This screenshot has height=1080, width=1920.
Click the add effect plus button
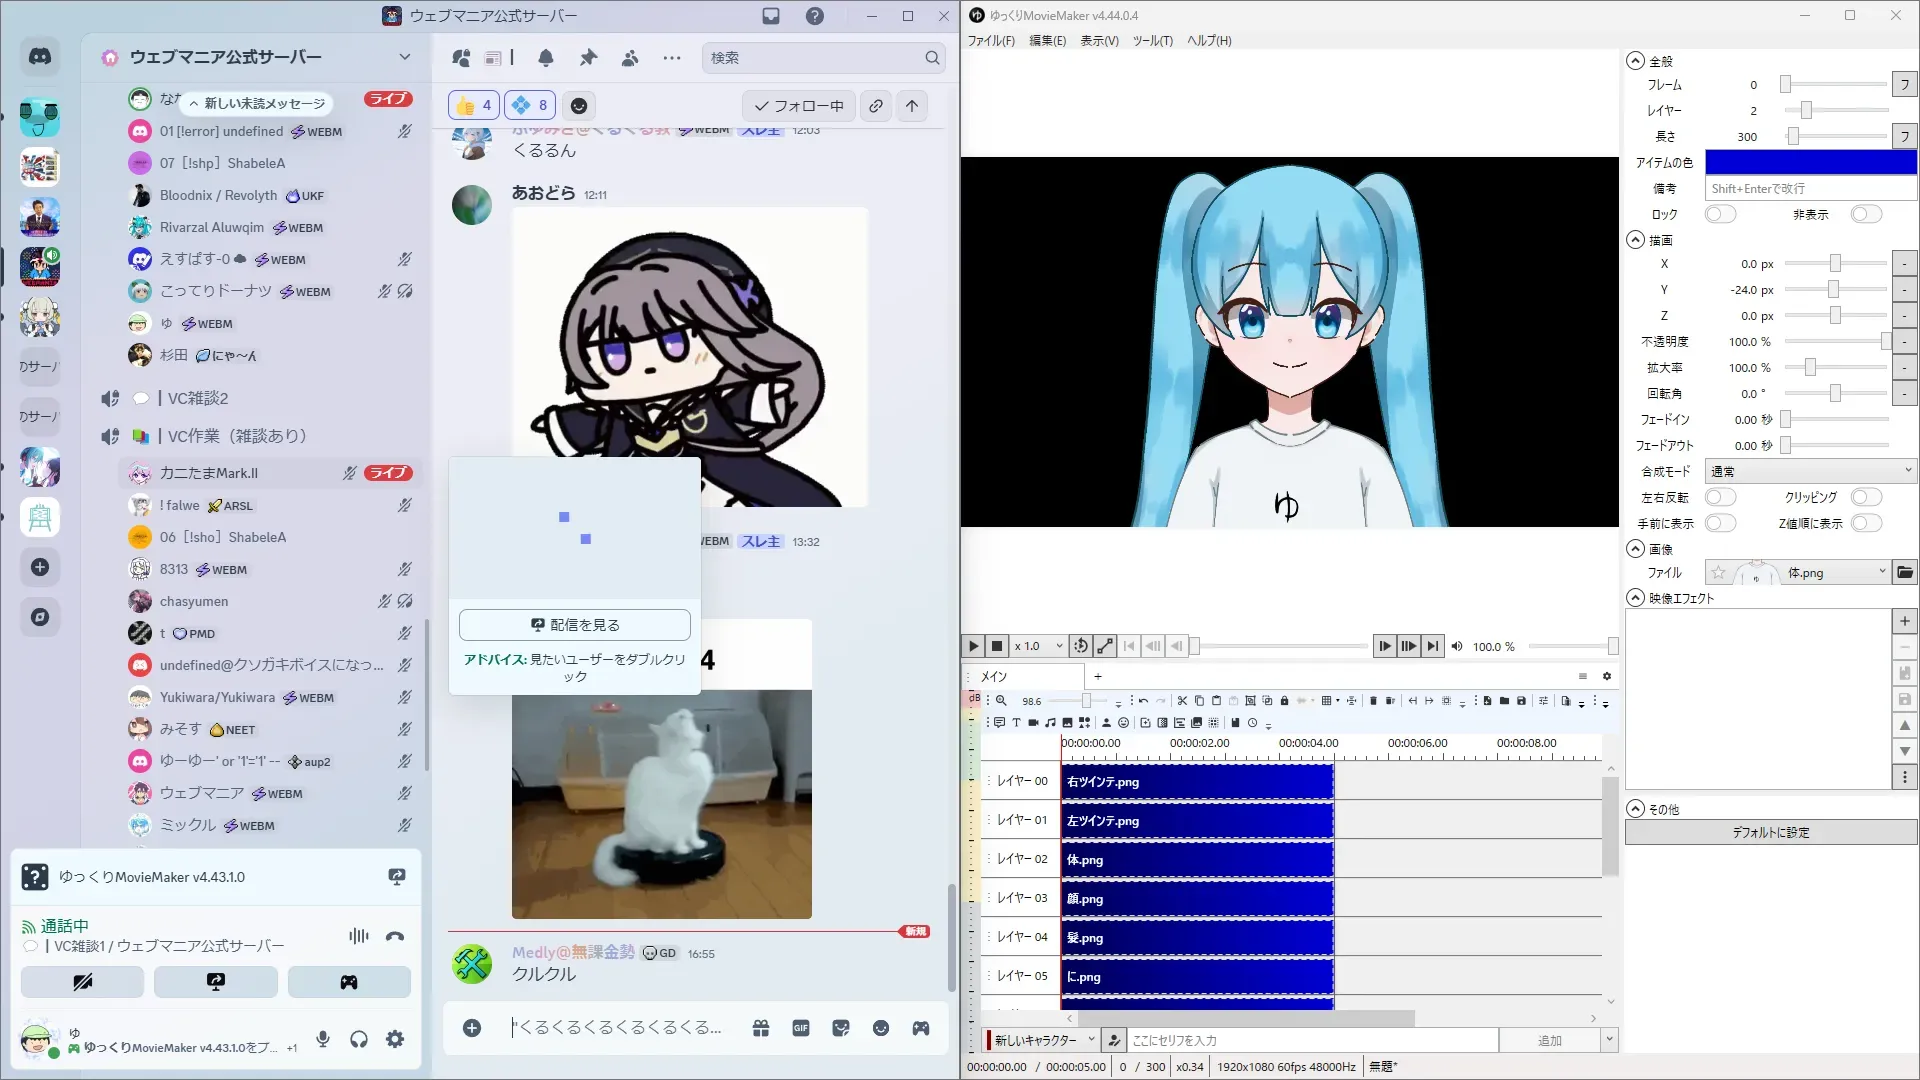1904,621
